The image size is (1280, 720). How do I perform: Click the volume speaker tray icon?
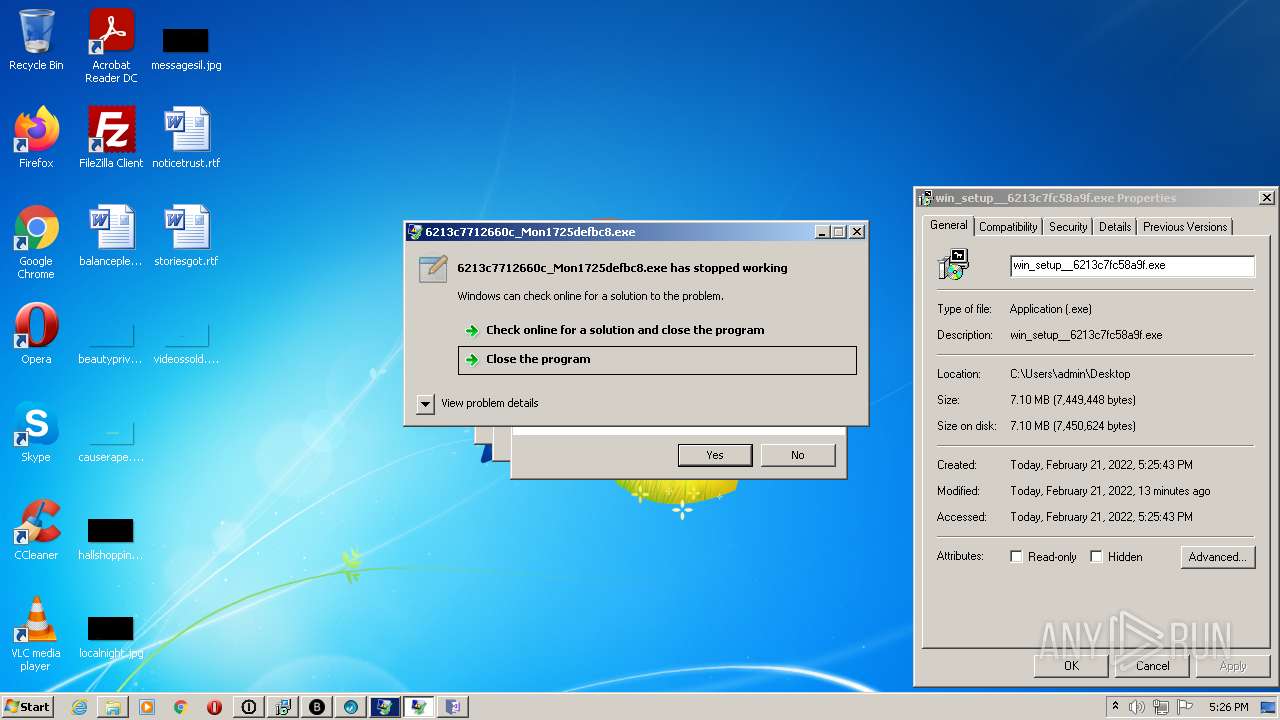click(1137, 707)
